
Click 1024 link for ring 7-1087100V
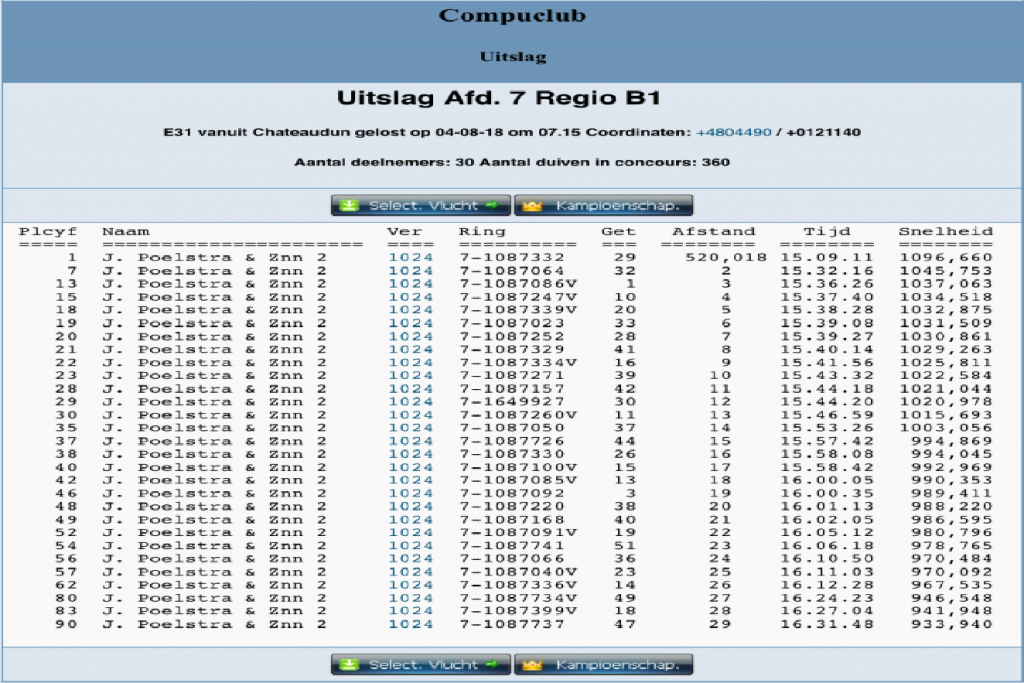click(x=410, y=467)
